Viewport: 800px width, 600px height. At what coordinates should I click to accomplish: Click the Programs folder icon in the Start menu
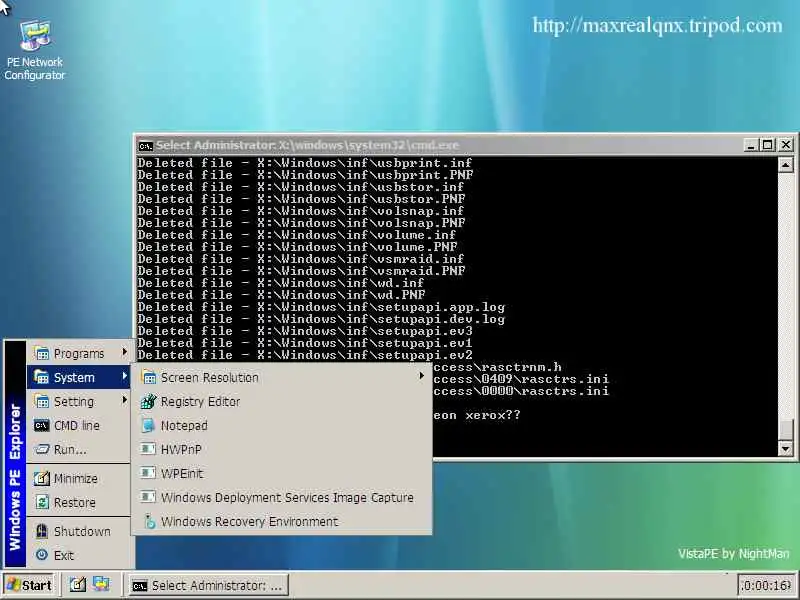[x=41, y=353]
